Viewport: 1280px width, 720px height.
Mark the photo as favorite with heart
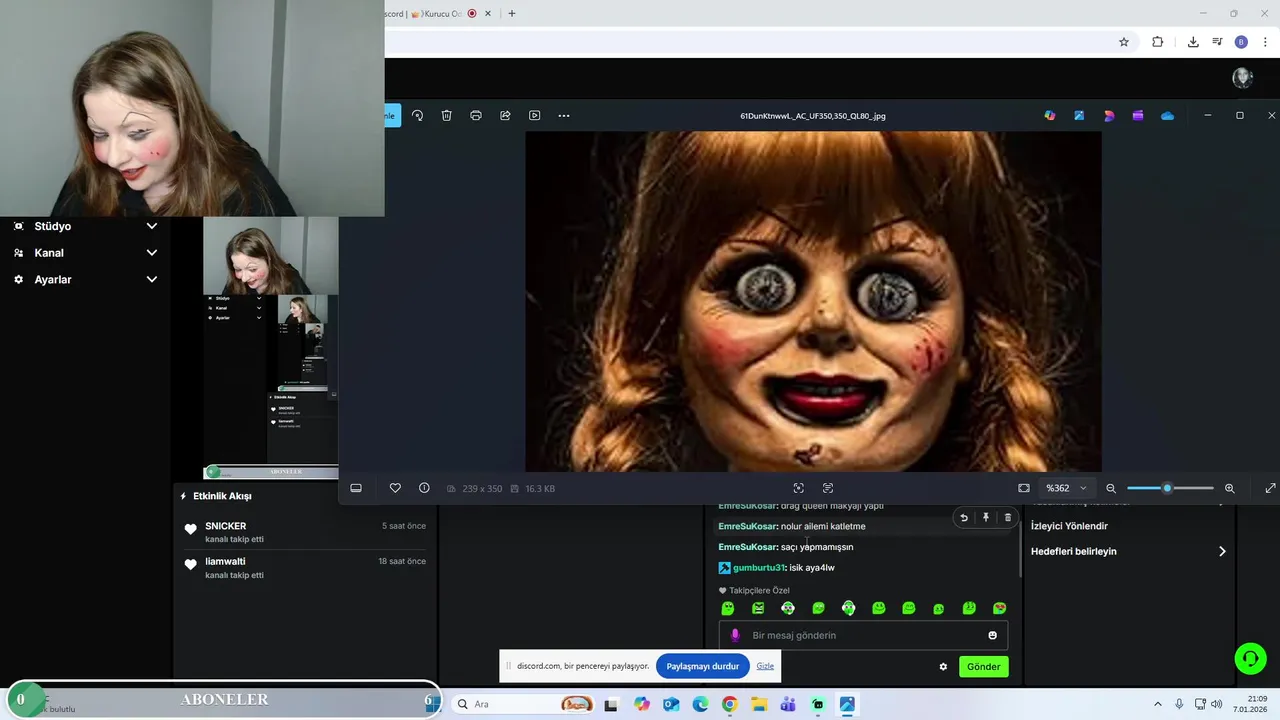395,488
